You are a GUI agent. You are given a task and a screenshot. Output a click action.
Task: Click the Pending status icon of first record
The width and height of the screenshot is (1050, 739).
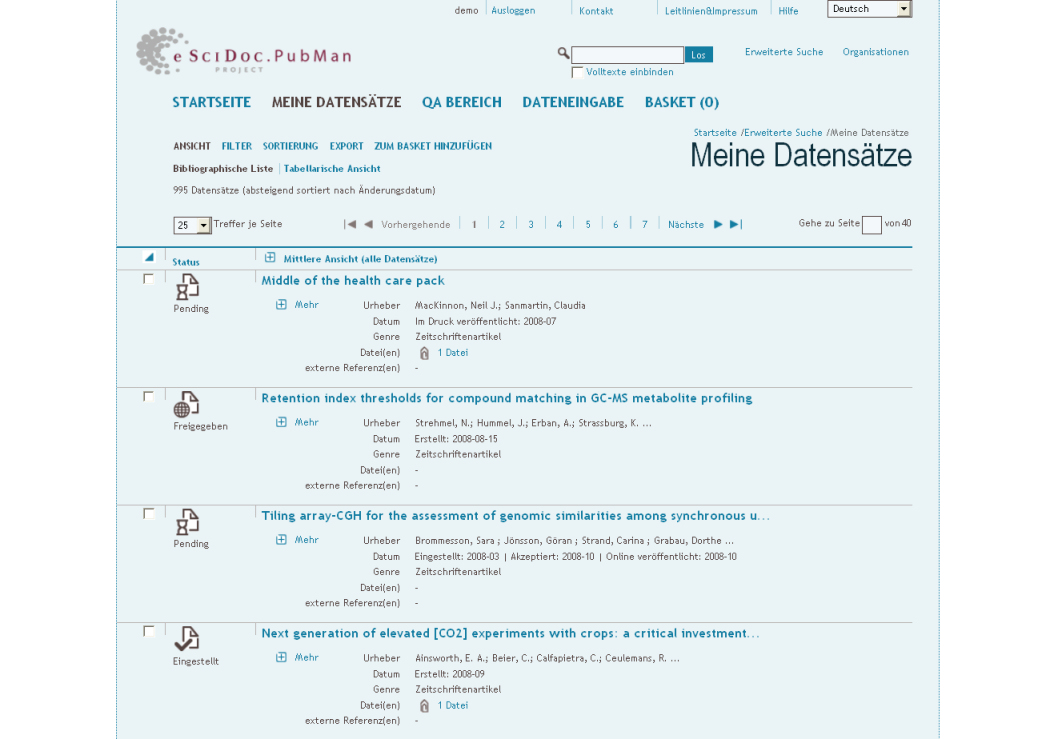pos(188,288)
